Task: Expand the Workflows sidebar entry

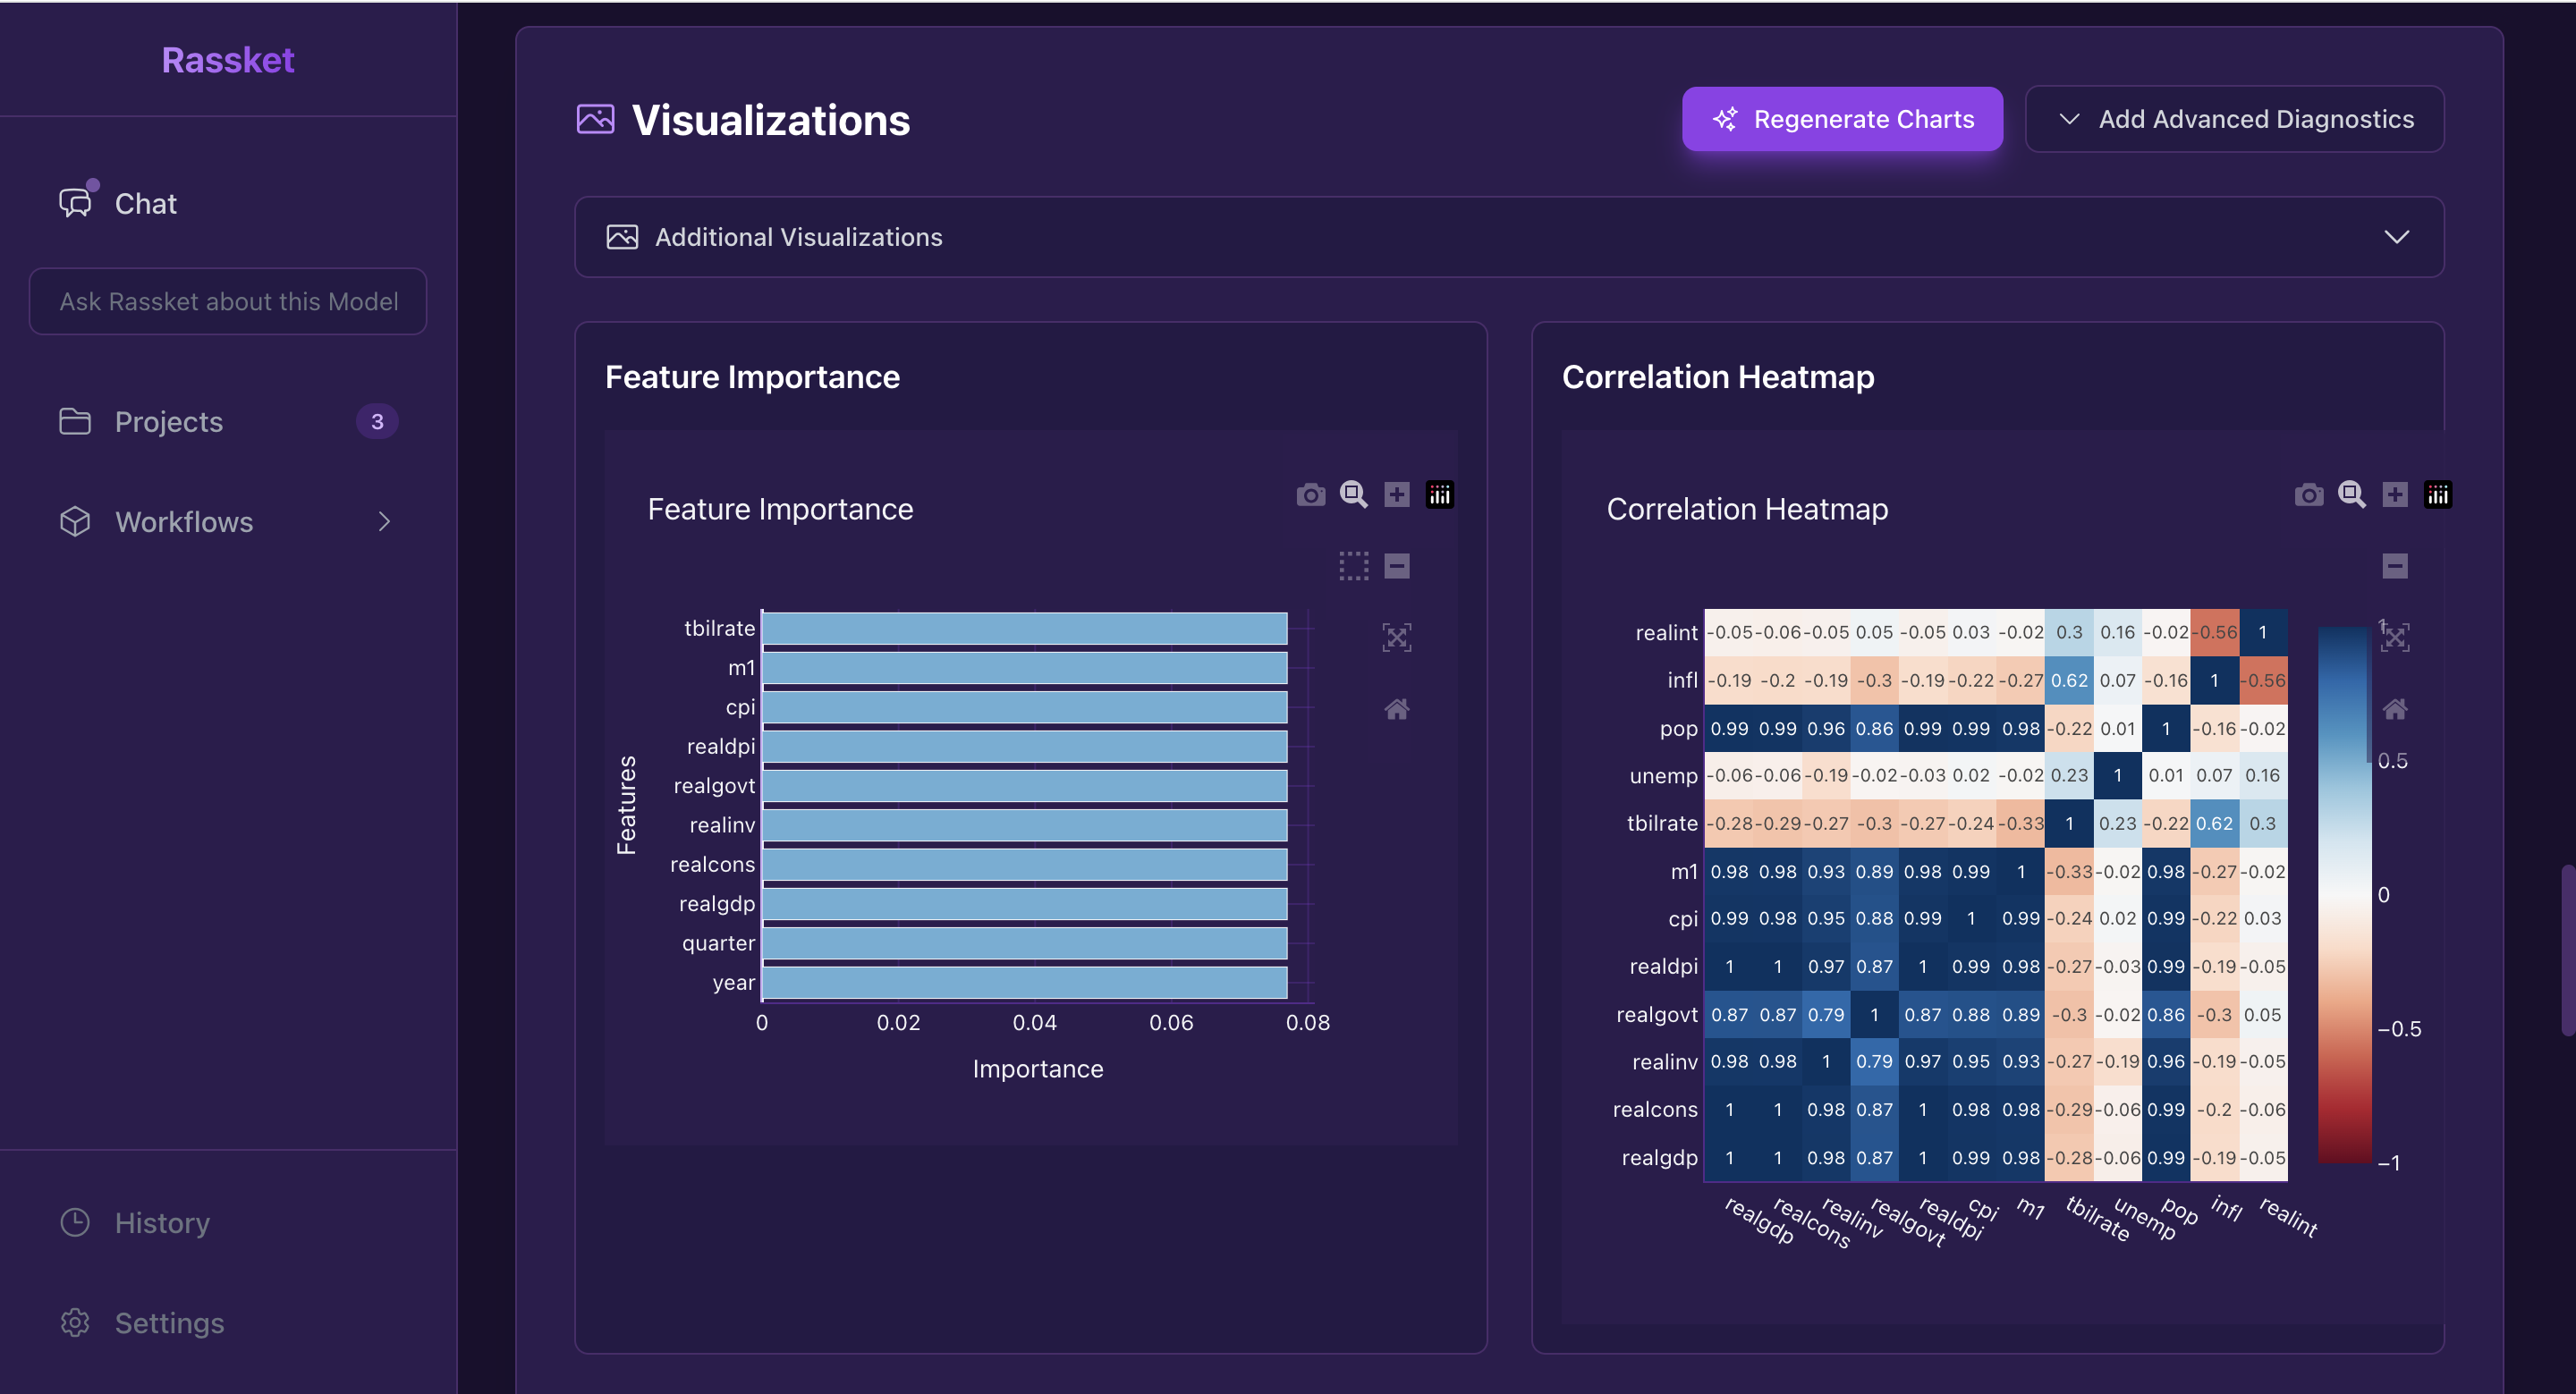Action: click(x=184, y=521)
